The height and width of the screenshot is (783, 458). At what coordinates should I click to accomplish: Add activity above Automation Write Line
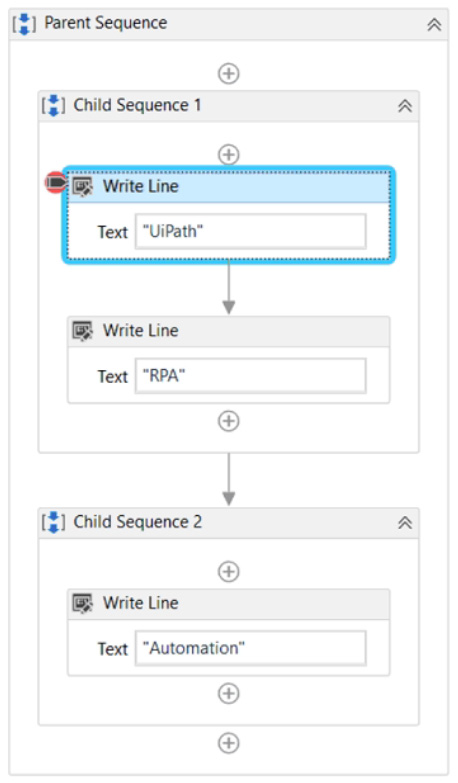click(x=229, y=571)
